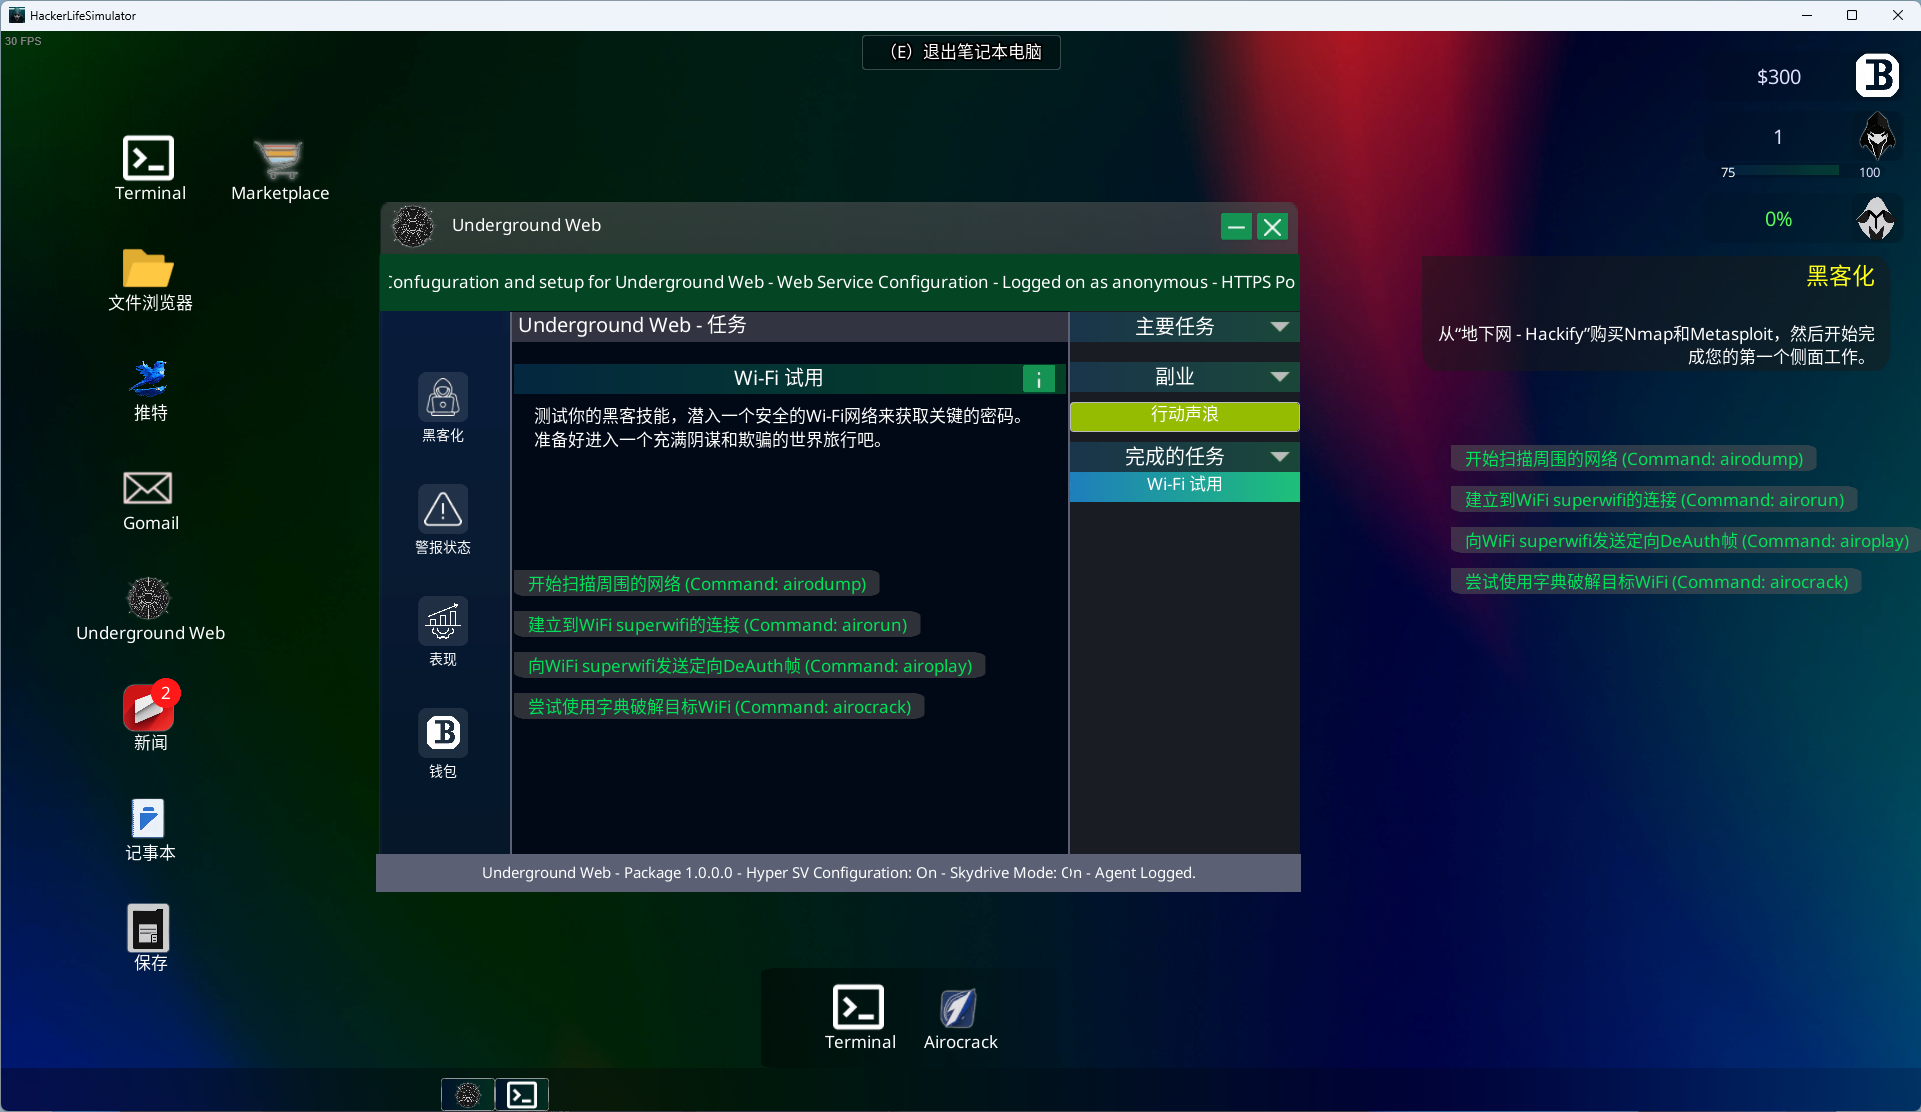
Task: Open the 新闻 icon with notification badge
Action: click(x=149, y=709)
